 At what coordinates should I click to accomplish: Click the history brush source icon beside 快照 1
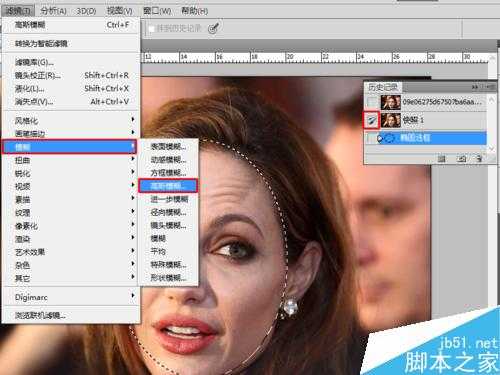tap(371, 120)
